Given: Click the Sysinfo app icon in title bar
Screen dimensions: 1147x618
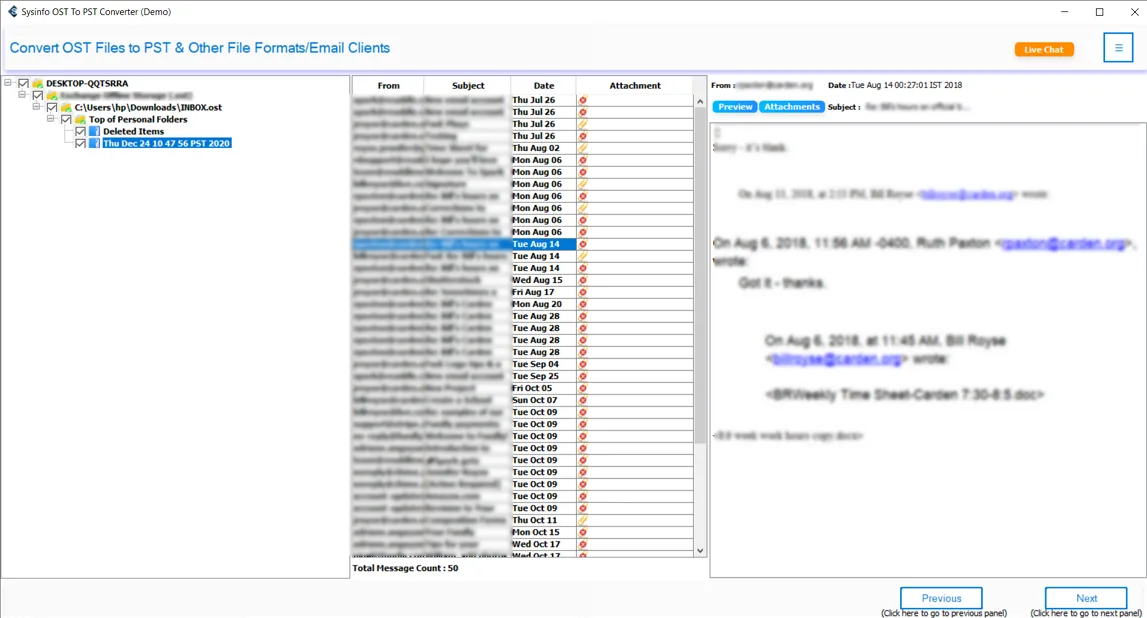Looking at the screenshot, I should point(12,12).
